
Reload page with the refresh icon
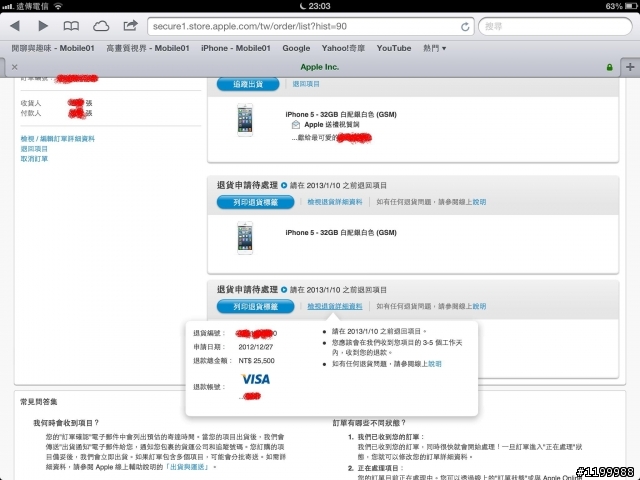pos(465,27)
